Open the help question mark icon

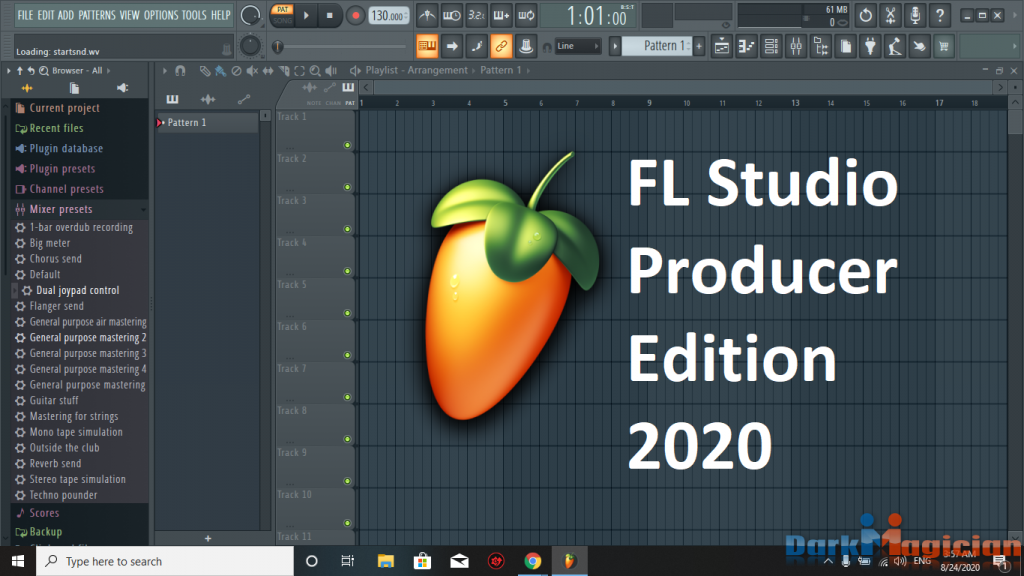click(940, 15)
